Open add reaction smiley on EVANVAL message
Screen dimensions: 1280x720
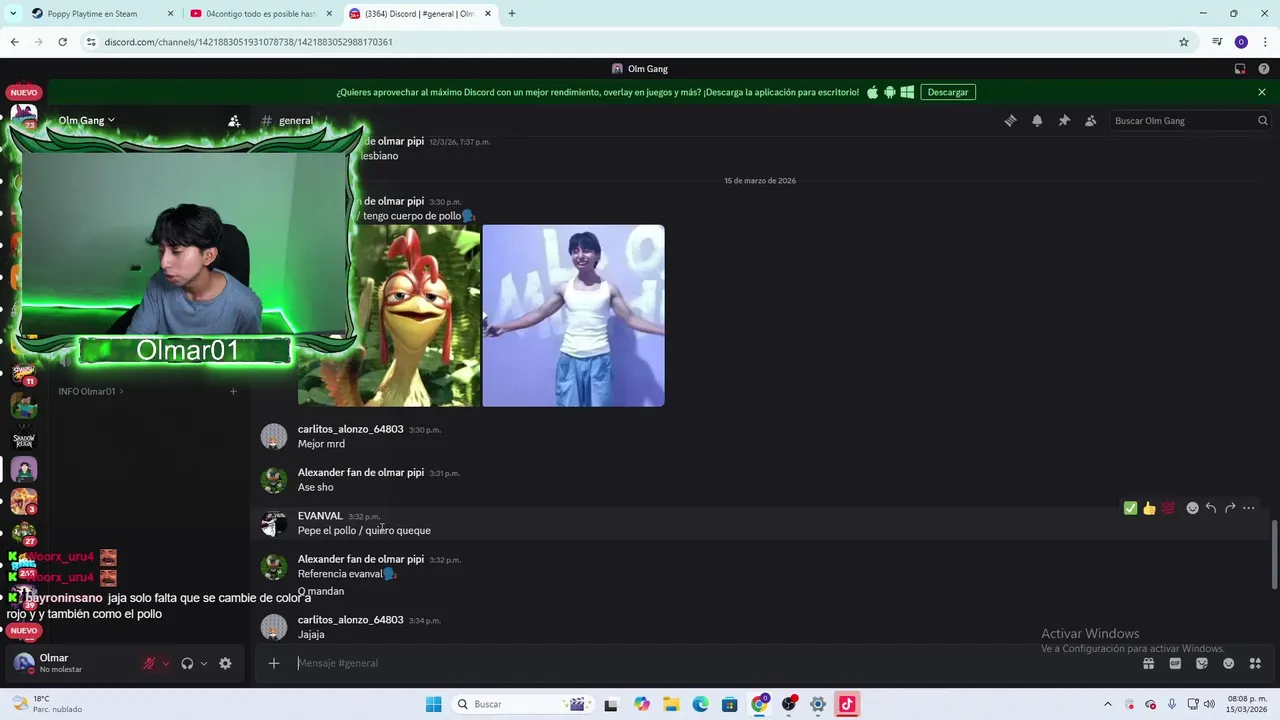click(x=1192, y=508)
